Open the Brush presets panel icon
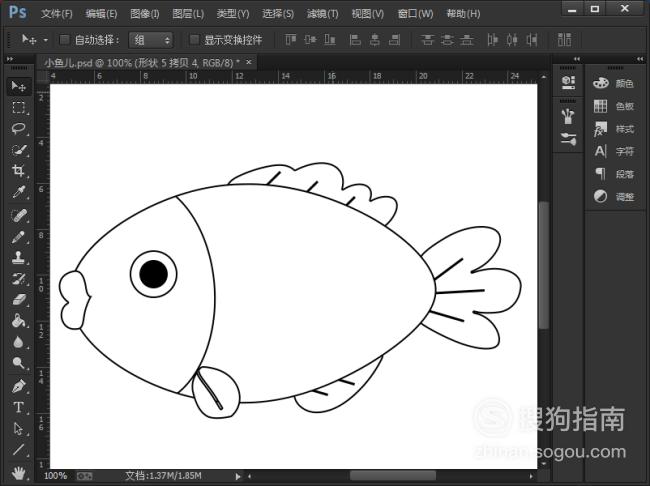Viewport: 650px width, 486px height. pyautogui.click(x=568, y=116)
